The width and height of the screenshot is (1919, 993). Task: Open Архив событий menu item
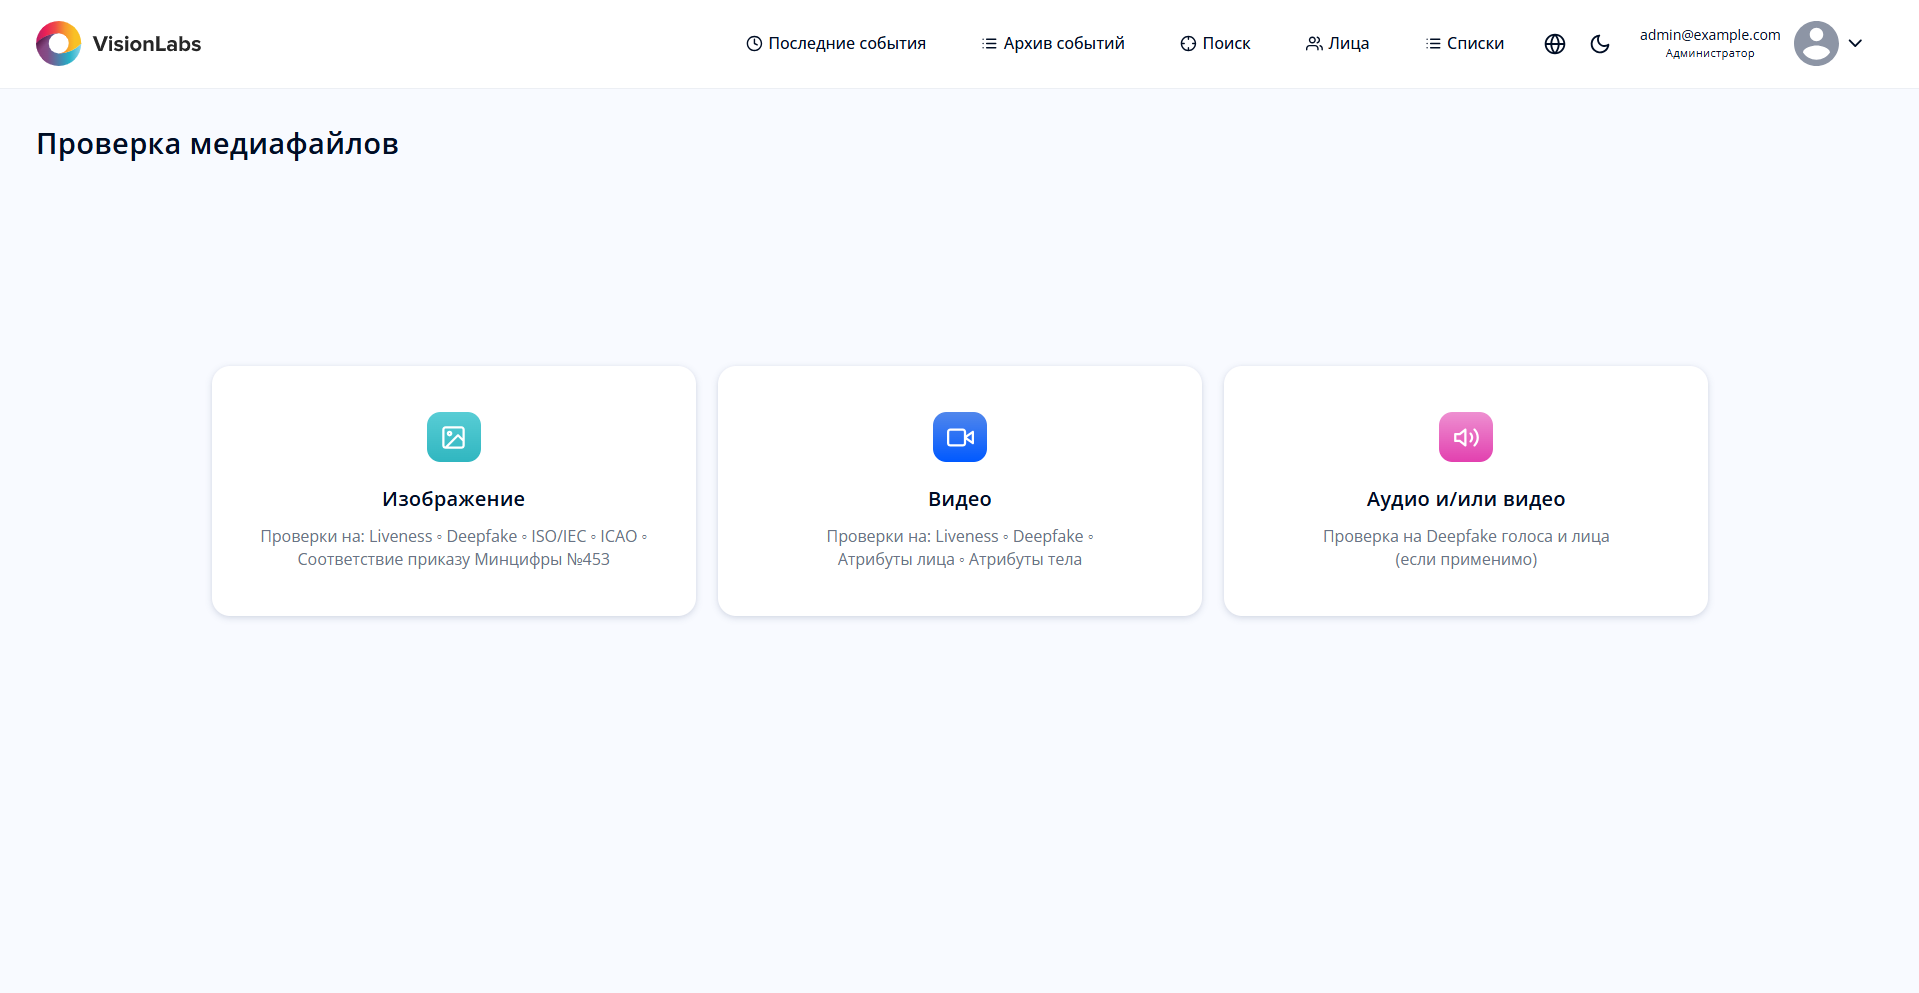pos(1053,44)
